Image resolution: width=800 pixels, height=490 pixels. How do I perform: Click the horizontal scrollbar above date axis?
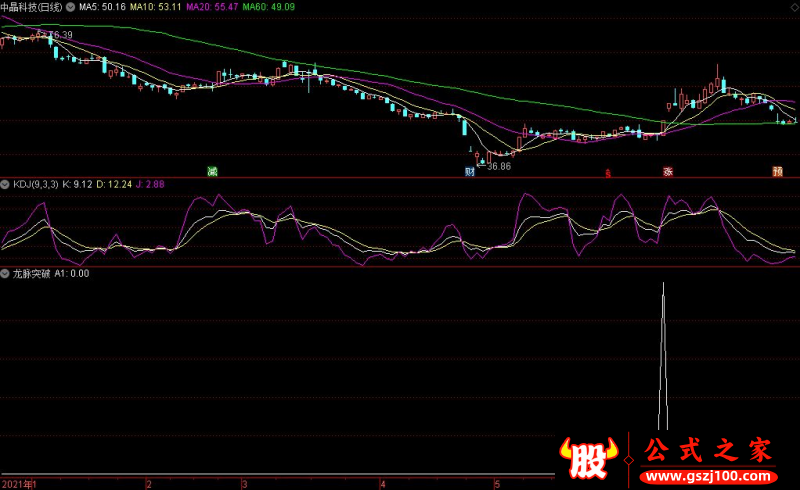point(278,475)
